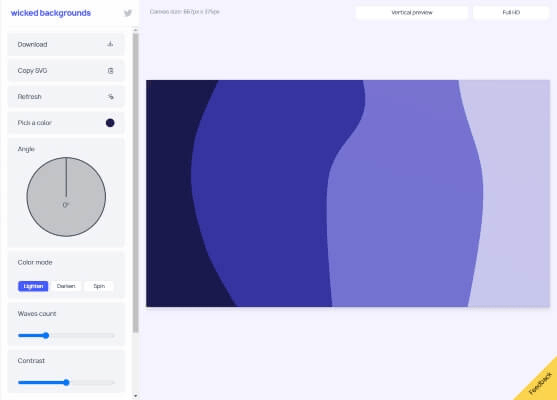Click the Vertical preview button
Viewport: 557px width, 400px height.
coord(412,13)
